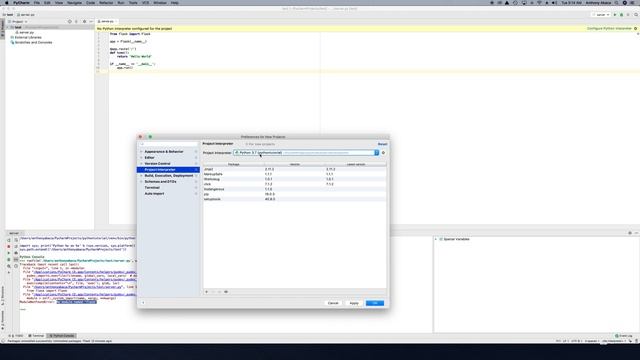Click the green execute console icon
Viewport: 640px width, 360px height.
[x=9, y=253]
